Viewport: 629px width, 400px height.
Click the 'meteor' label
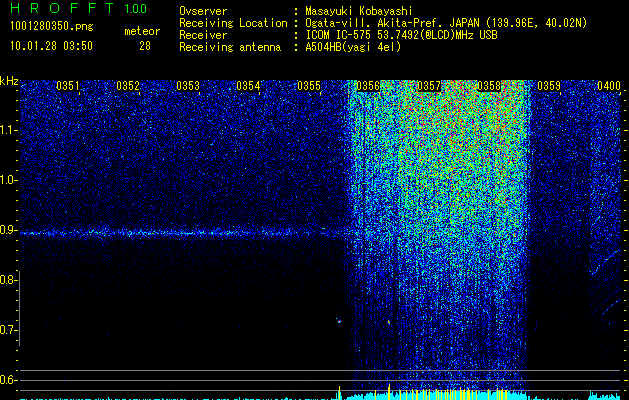click(x=142, y=31)
